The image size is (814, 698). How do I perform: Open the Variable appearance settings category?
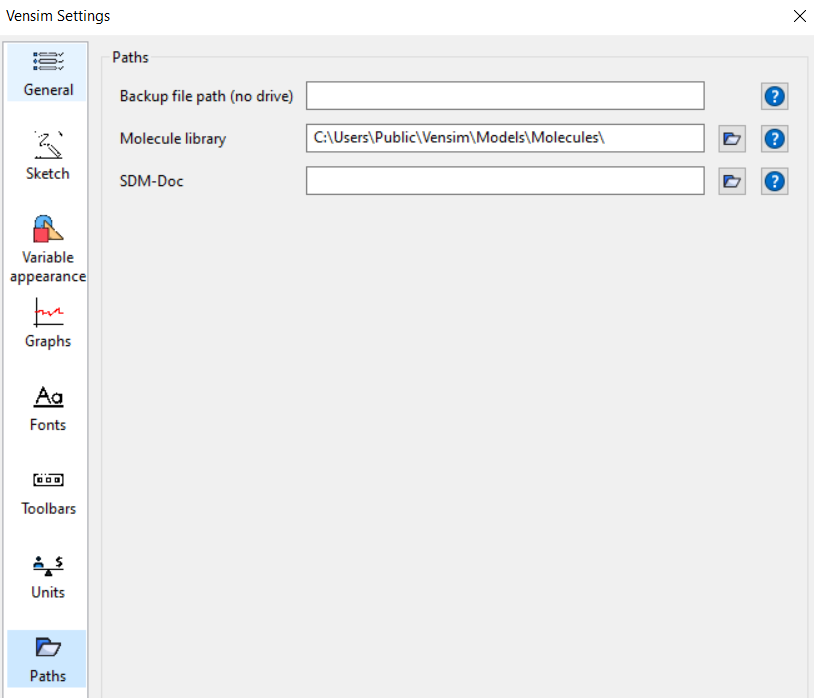click(x=47, y=249)
